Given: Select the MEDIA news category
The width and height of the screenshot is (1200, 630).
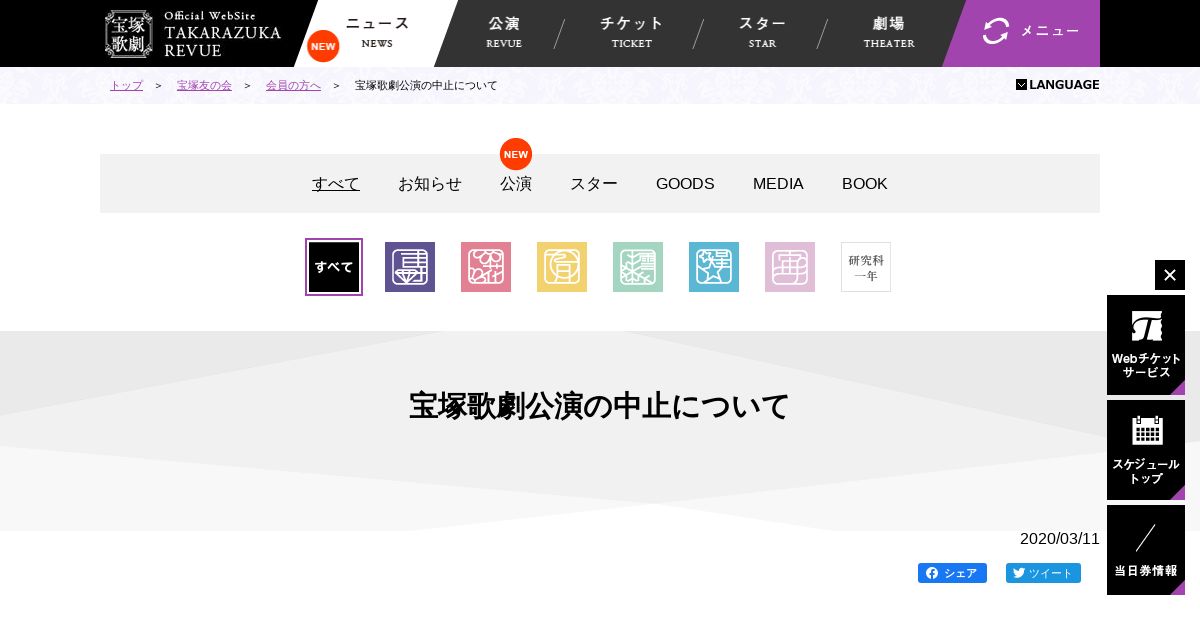Looking at the screenshot, I should 778,184.
